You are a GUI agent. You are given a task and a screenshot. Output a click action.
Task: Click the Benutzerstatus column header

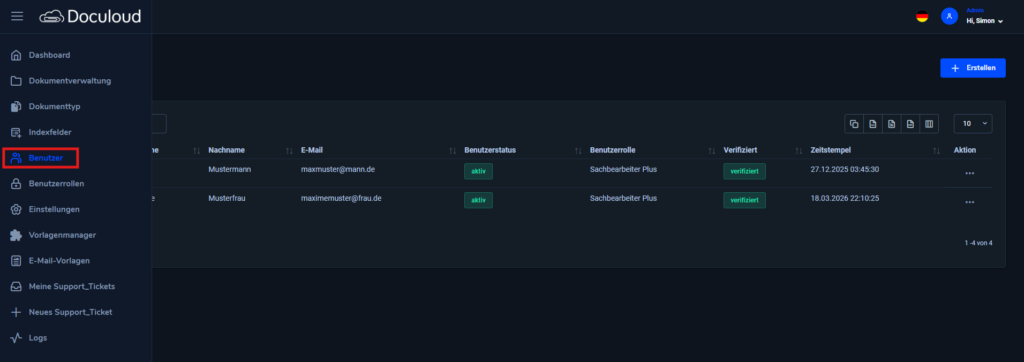tap(490, 150)
